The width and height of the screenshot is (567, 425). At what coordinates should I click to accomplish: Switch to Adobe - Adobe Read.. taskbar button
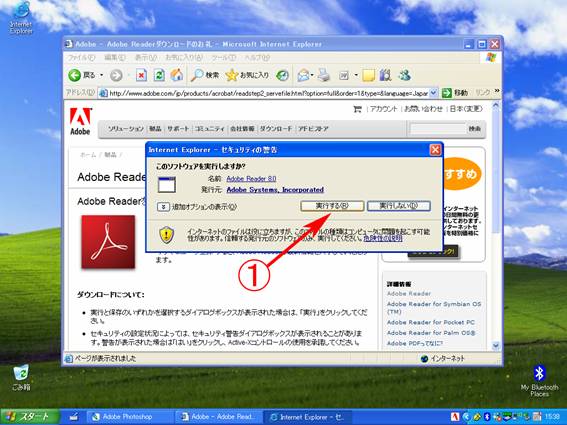point(218,417)
